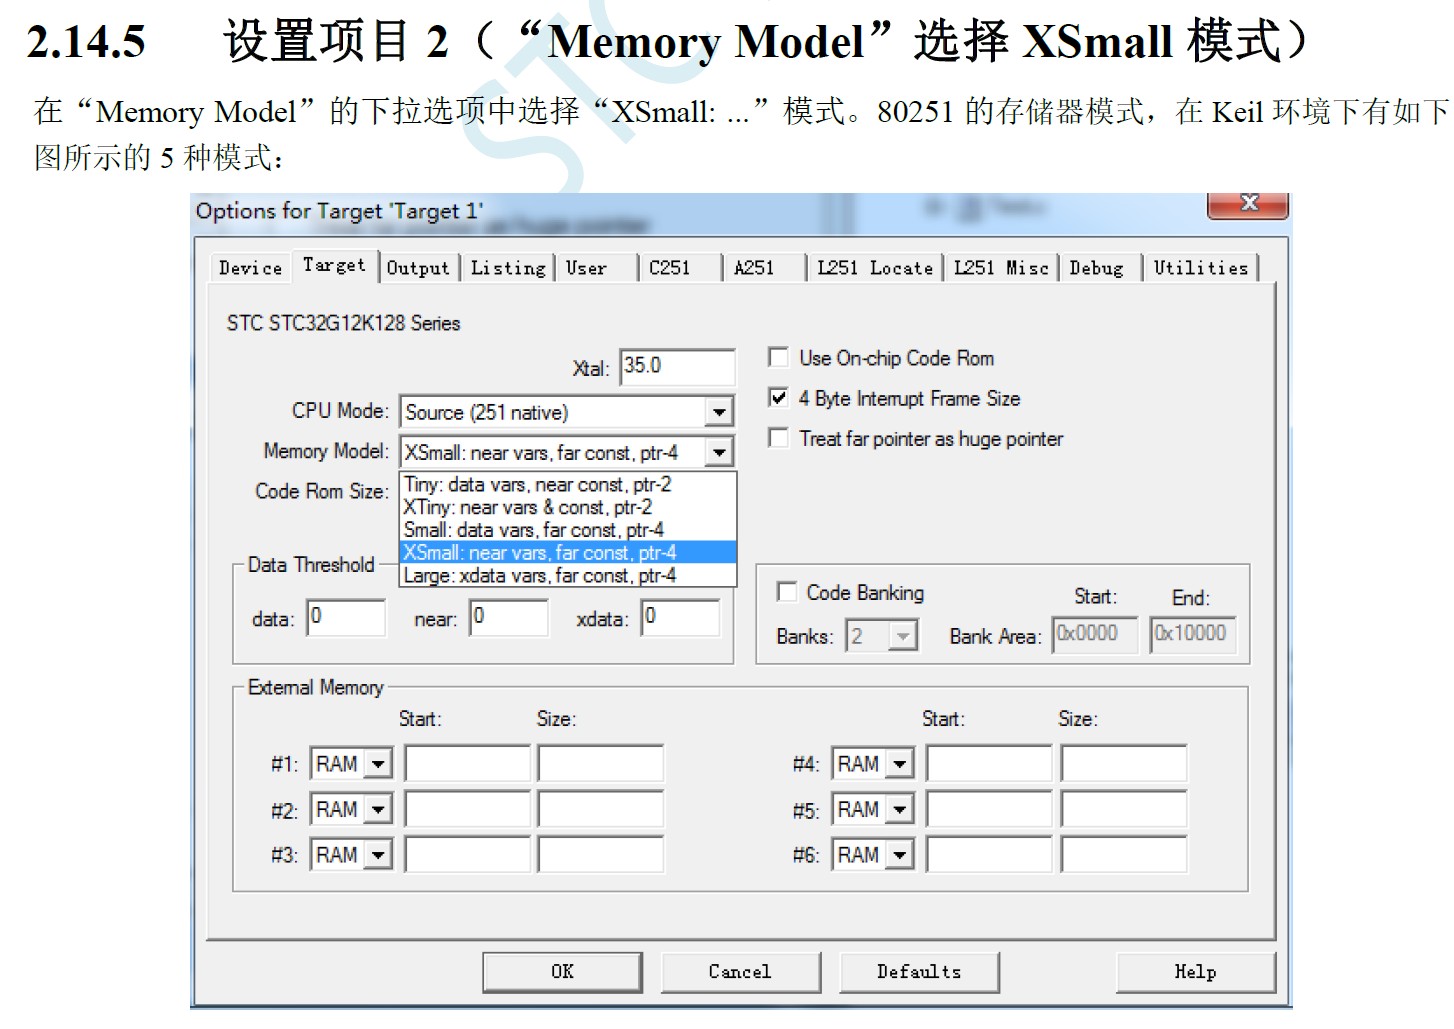Screen dimensions: 1454x1029
Task: Choose Large: xdata vars option
Action: 567,575
